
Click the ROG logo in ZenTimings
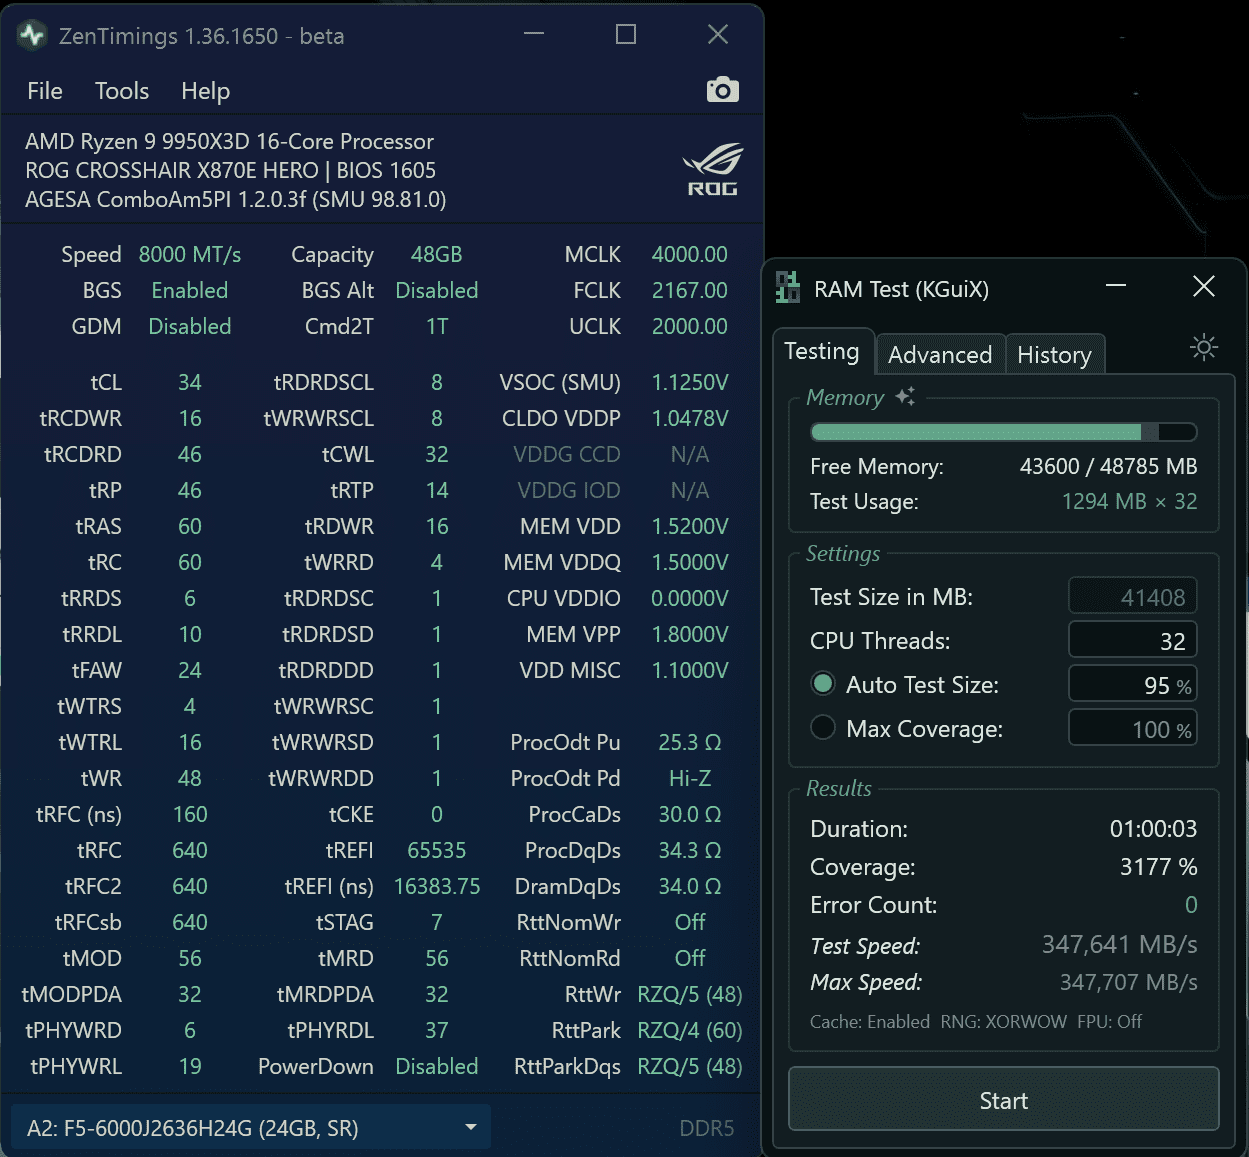click(712, 169)
